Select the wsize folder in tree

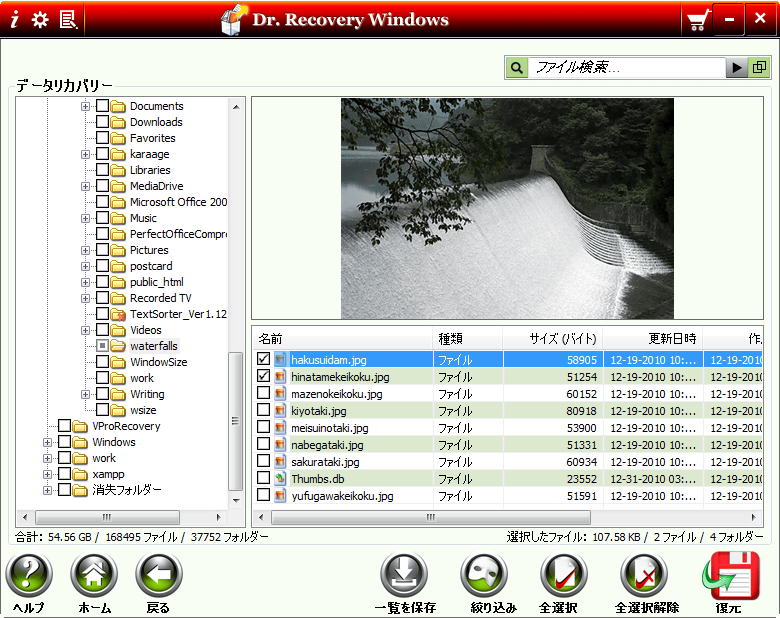click(x=143, y=411)
